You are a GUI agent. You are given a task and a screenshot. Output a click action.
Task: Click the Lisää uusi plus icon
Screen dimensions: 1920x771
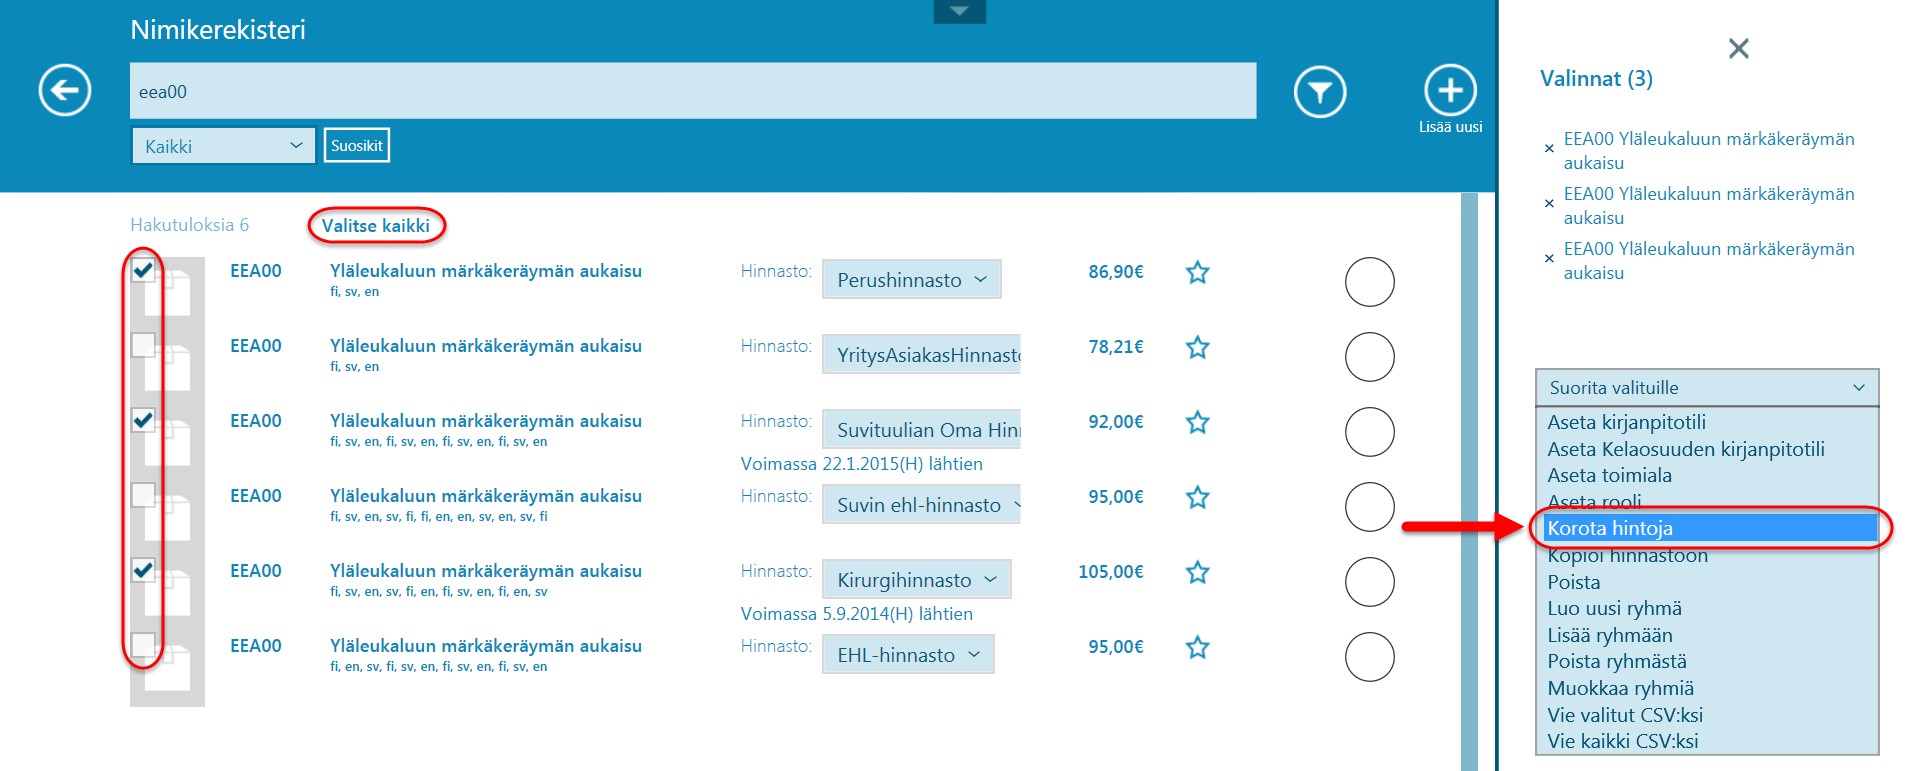(1450, 91)
